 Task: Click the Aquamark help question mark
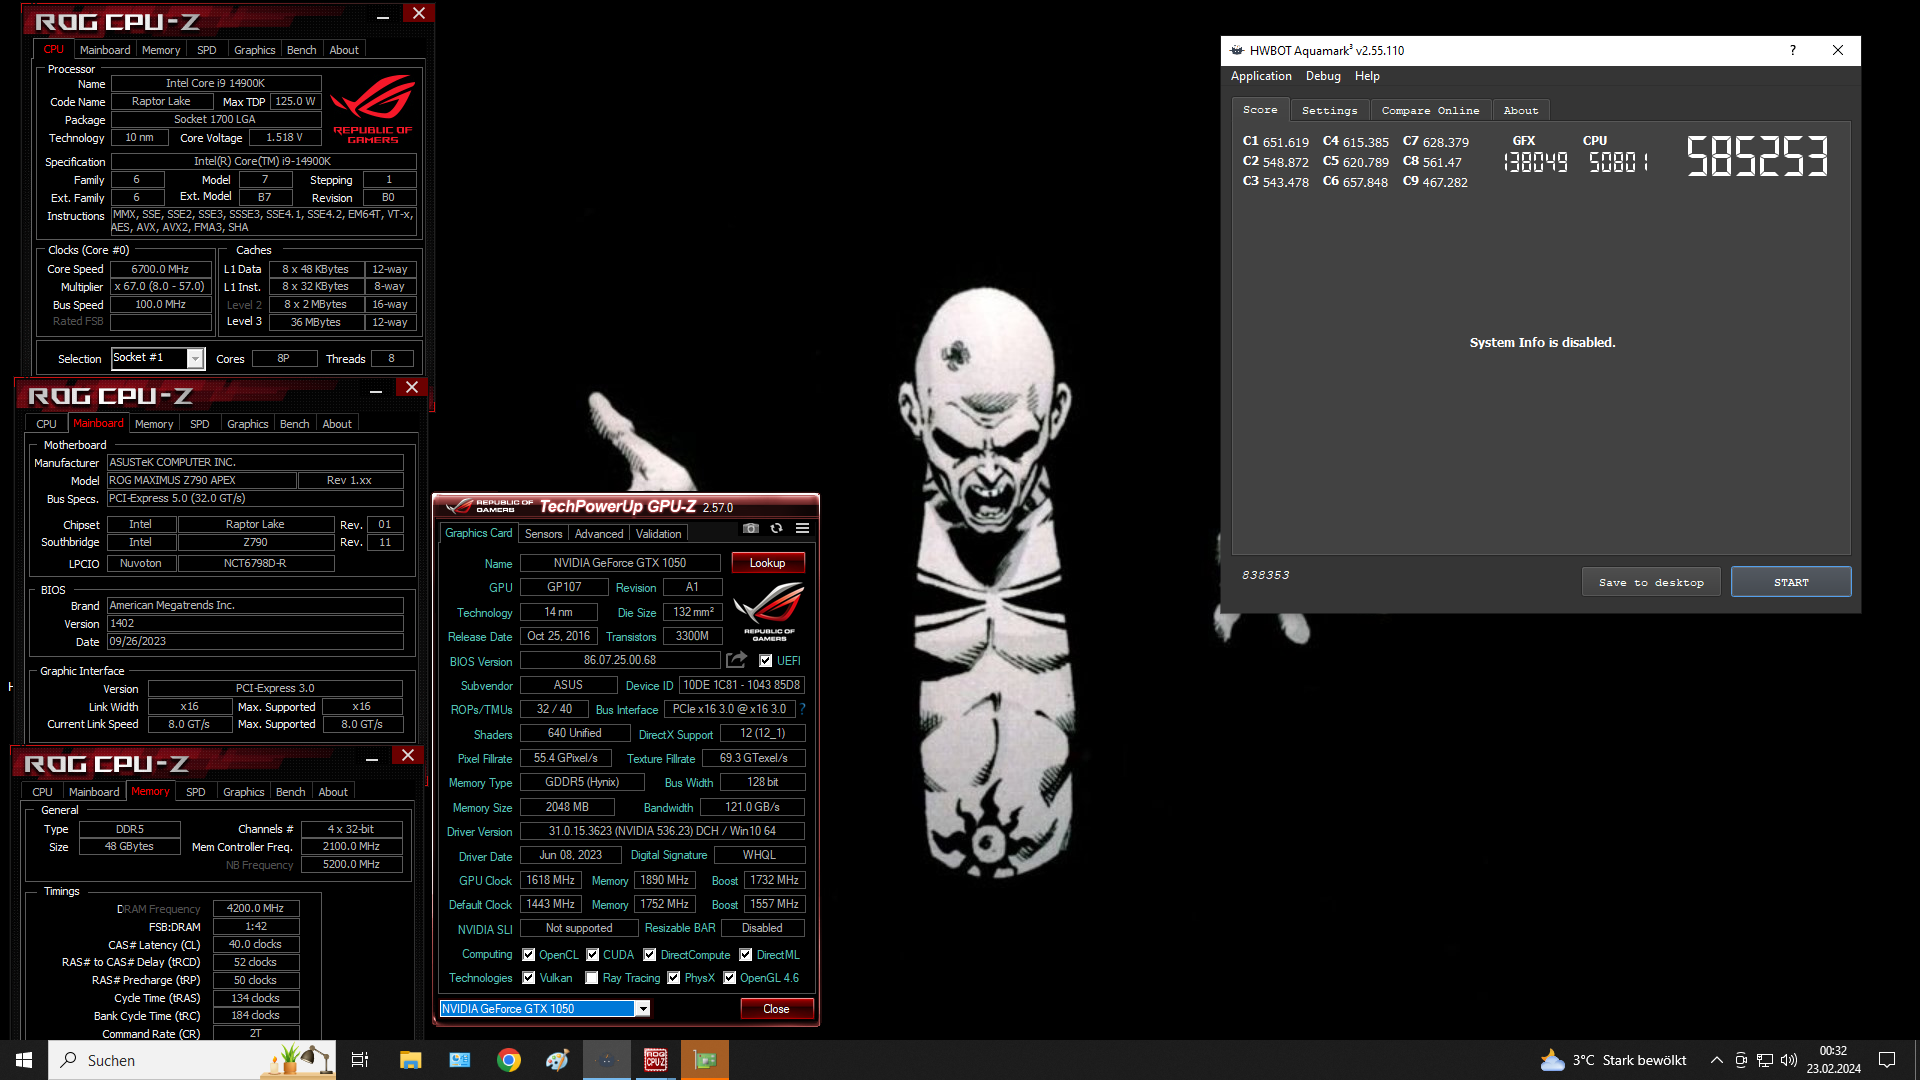[1793, 50]
